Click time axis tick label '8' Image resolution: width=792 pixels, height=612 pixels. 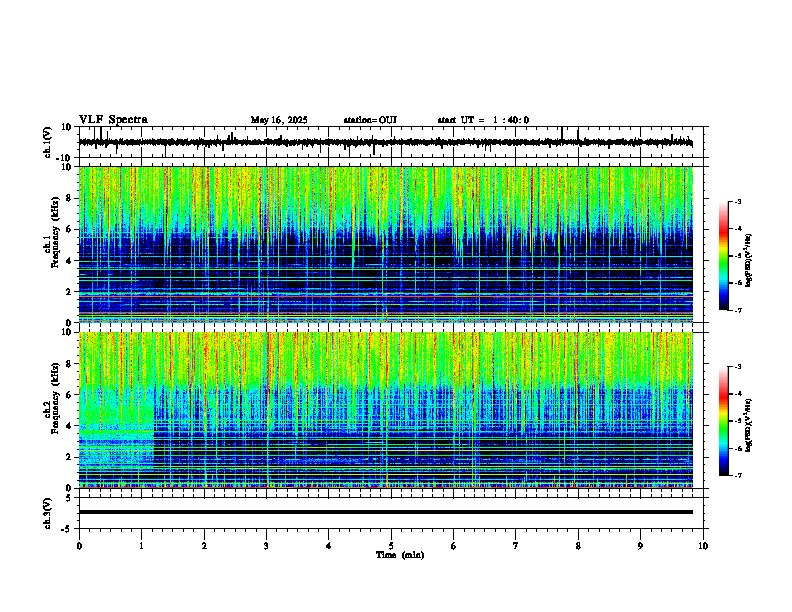[x=578, y=546]
